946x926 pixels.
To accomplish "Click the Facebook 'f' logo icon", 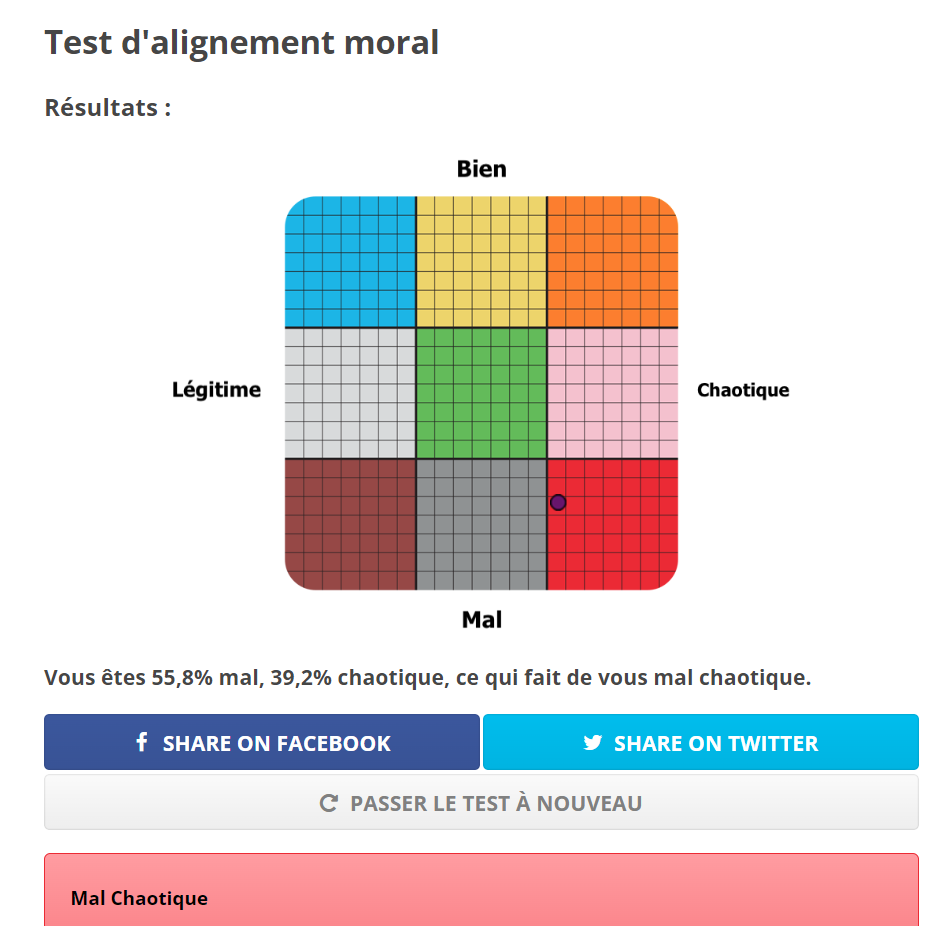I will pyautogui.click(x=142, y=742).
